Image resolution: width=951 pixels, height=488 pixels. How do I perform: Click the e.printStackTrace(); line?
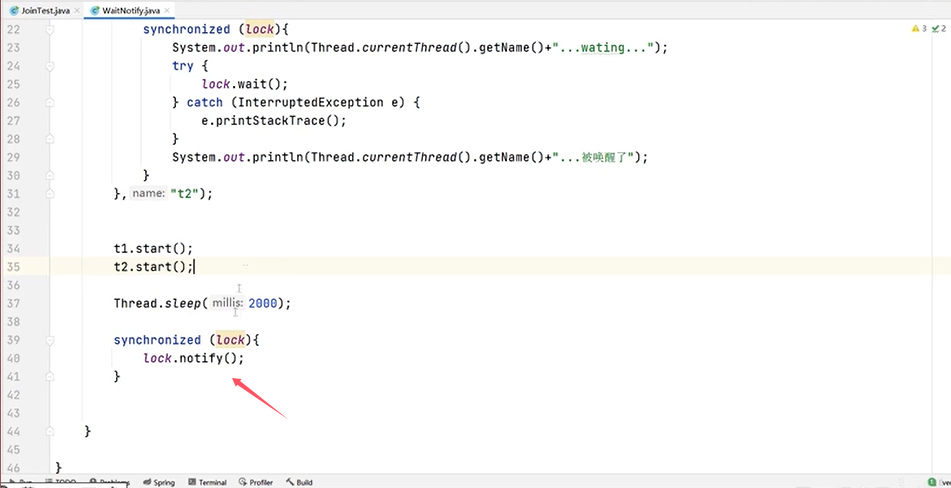coord(274,121)
